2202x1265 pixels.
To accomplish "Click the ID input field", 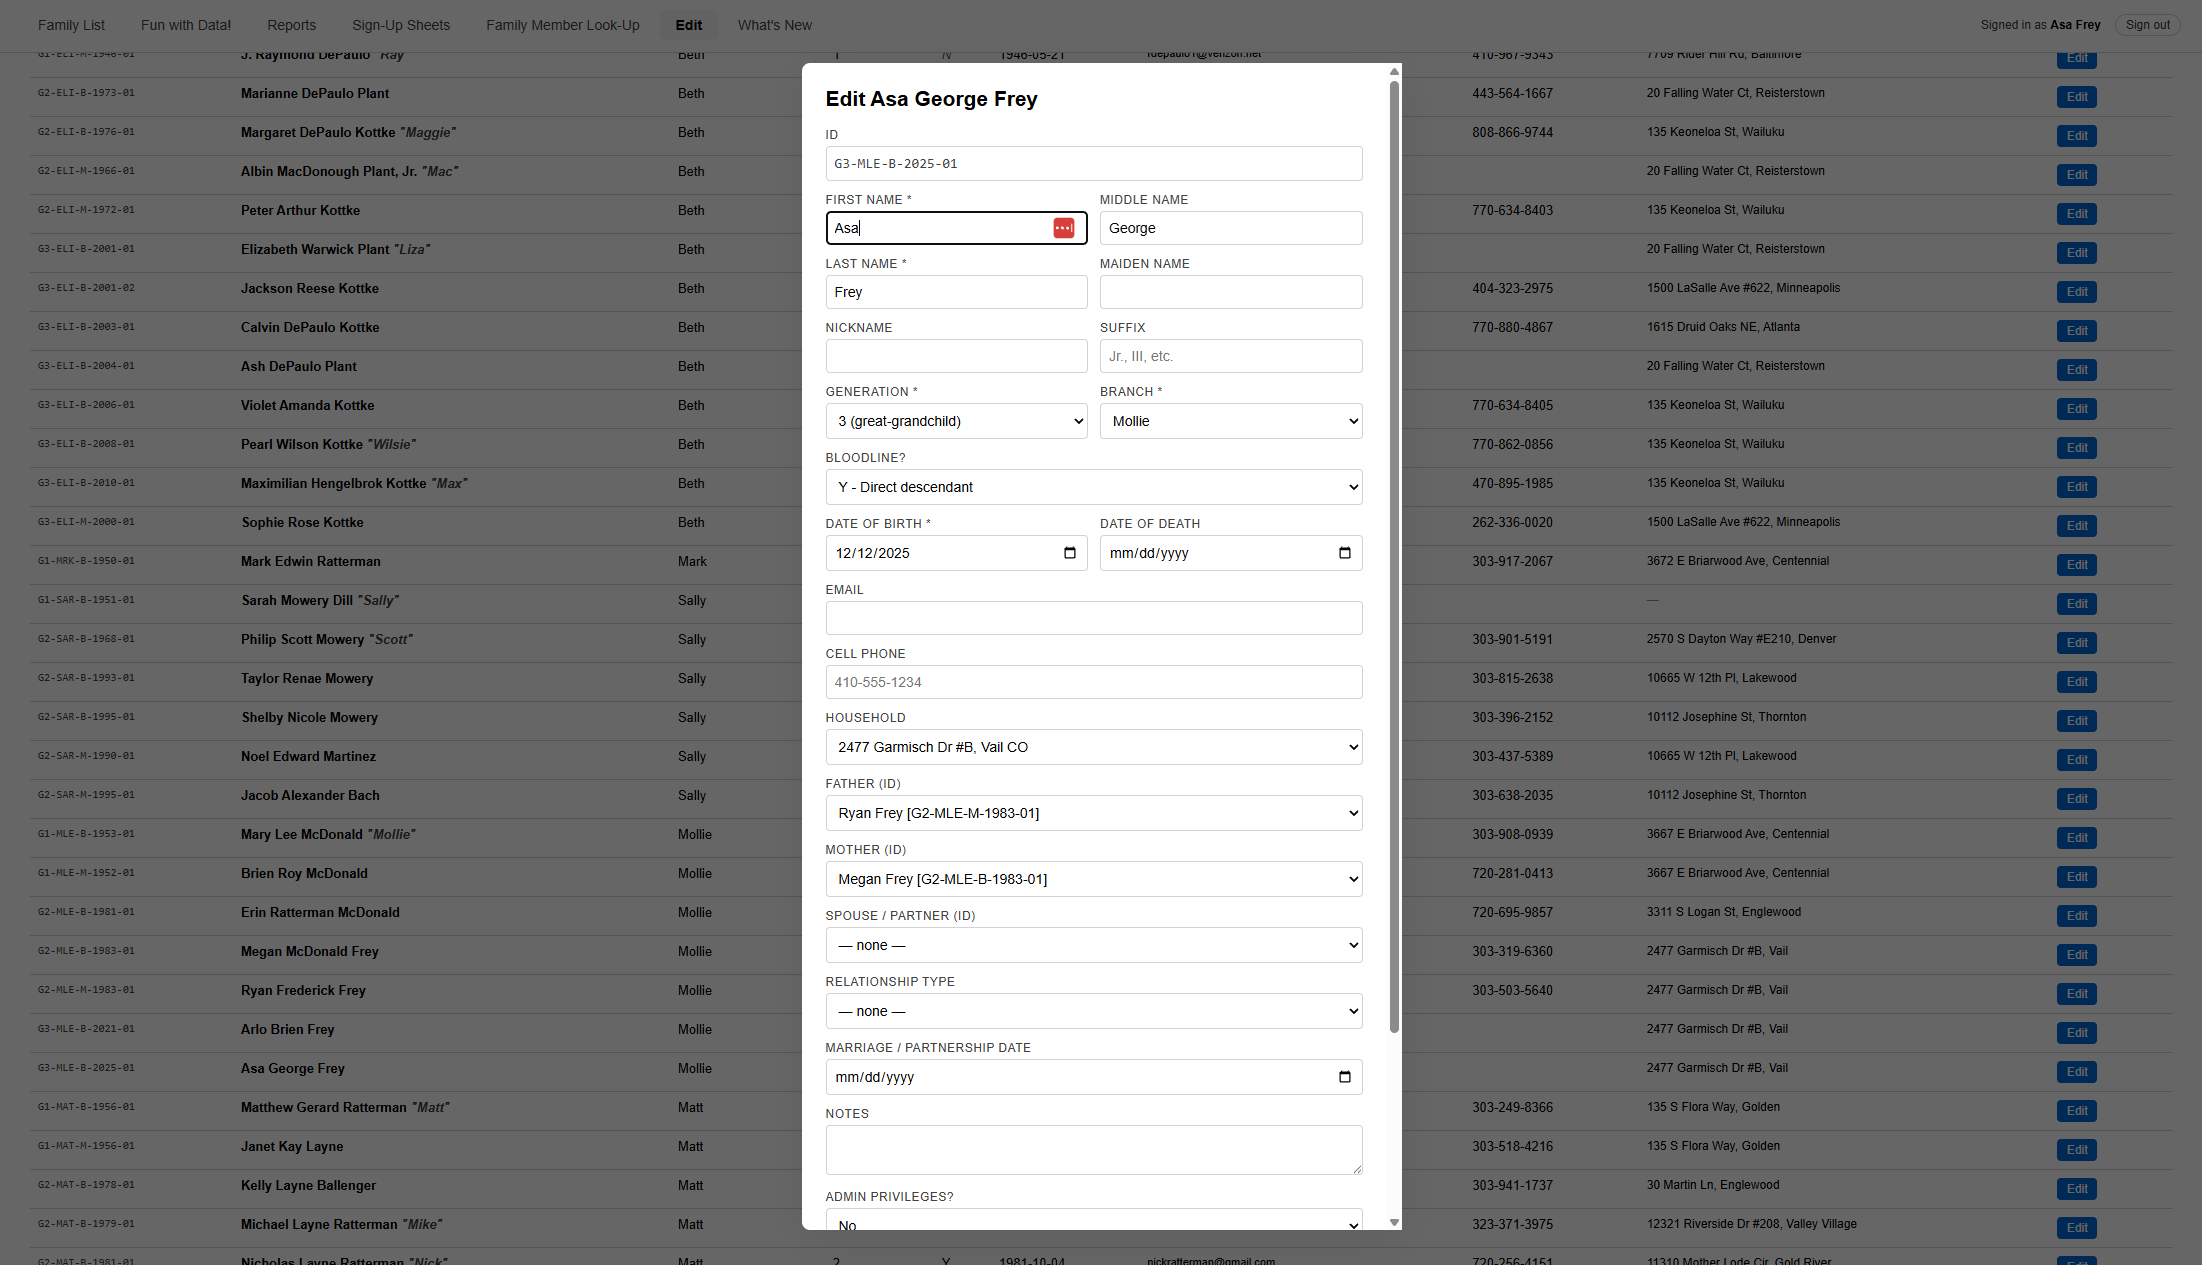I will [1093, 164].
